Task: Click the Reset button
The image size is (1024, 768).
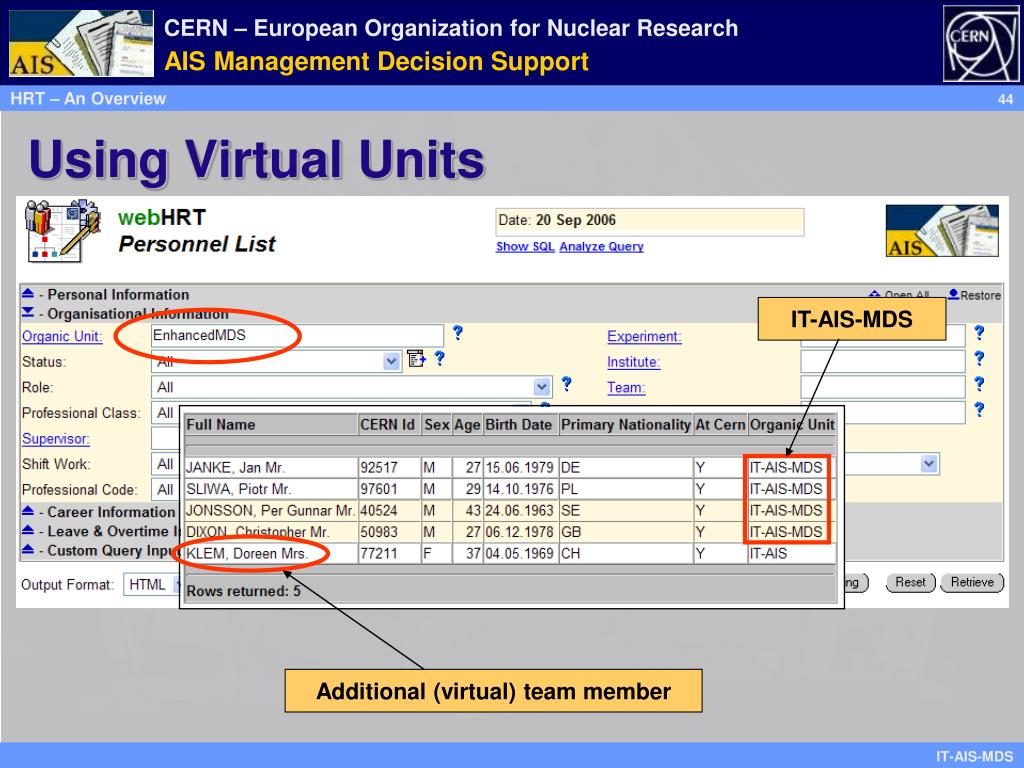Action: coord(910,583)
